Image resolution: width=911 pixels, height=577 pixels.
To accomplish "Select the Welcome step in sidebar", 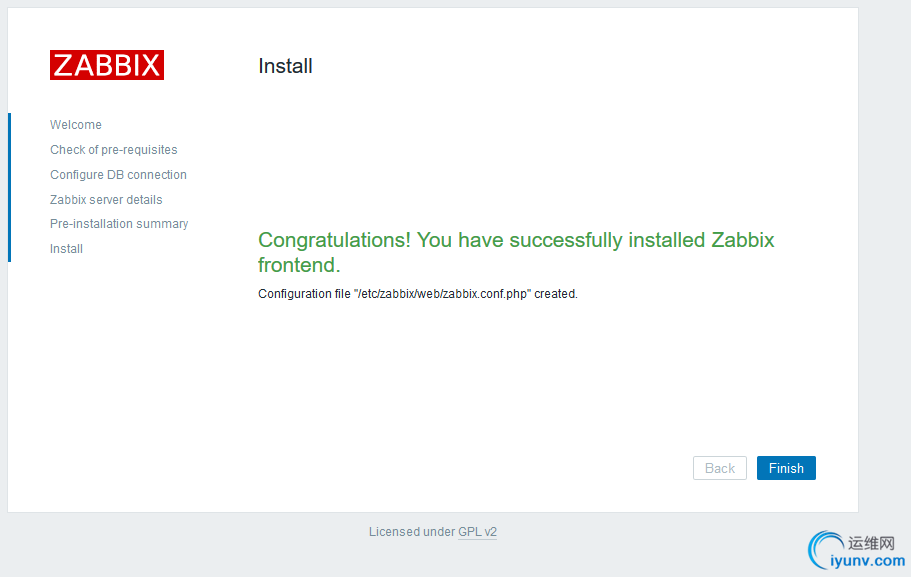I will click(x=76, y=125).
